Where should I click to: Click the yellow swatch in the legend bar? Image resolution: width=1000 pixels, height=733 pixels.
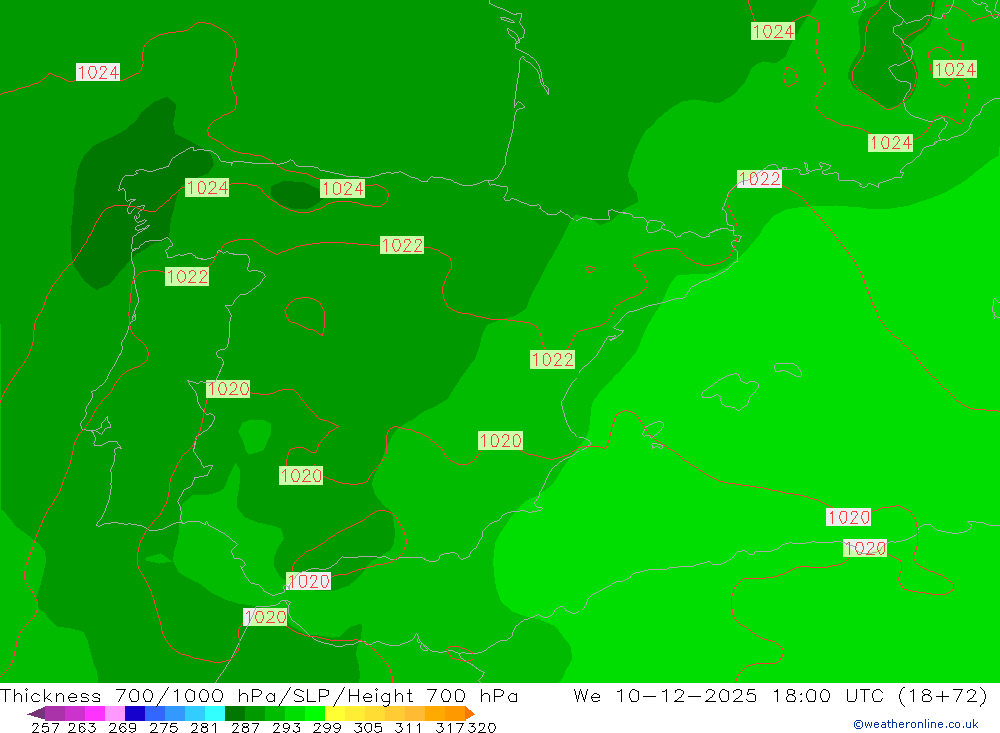335,713
